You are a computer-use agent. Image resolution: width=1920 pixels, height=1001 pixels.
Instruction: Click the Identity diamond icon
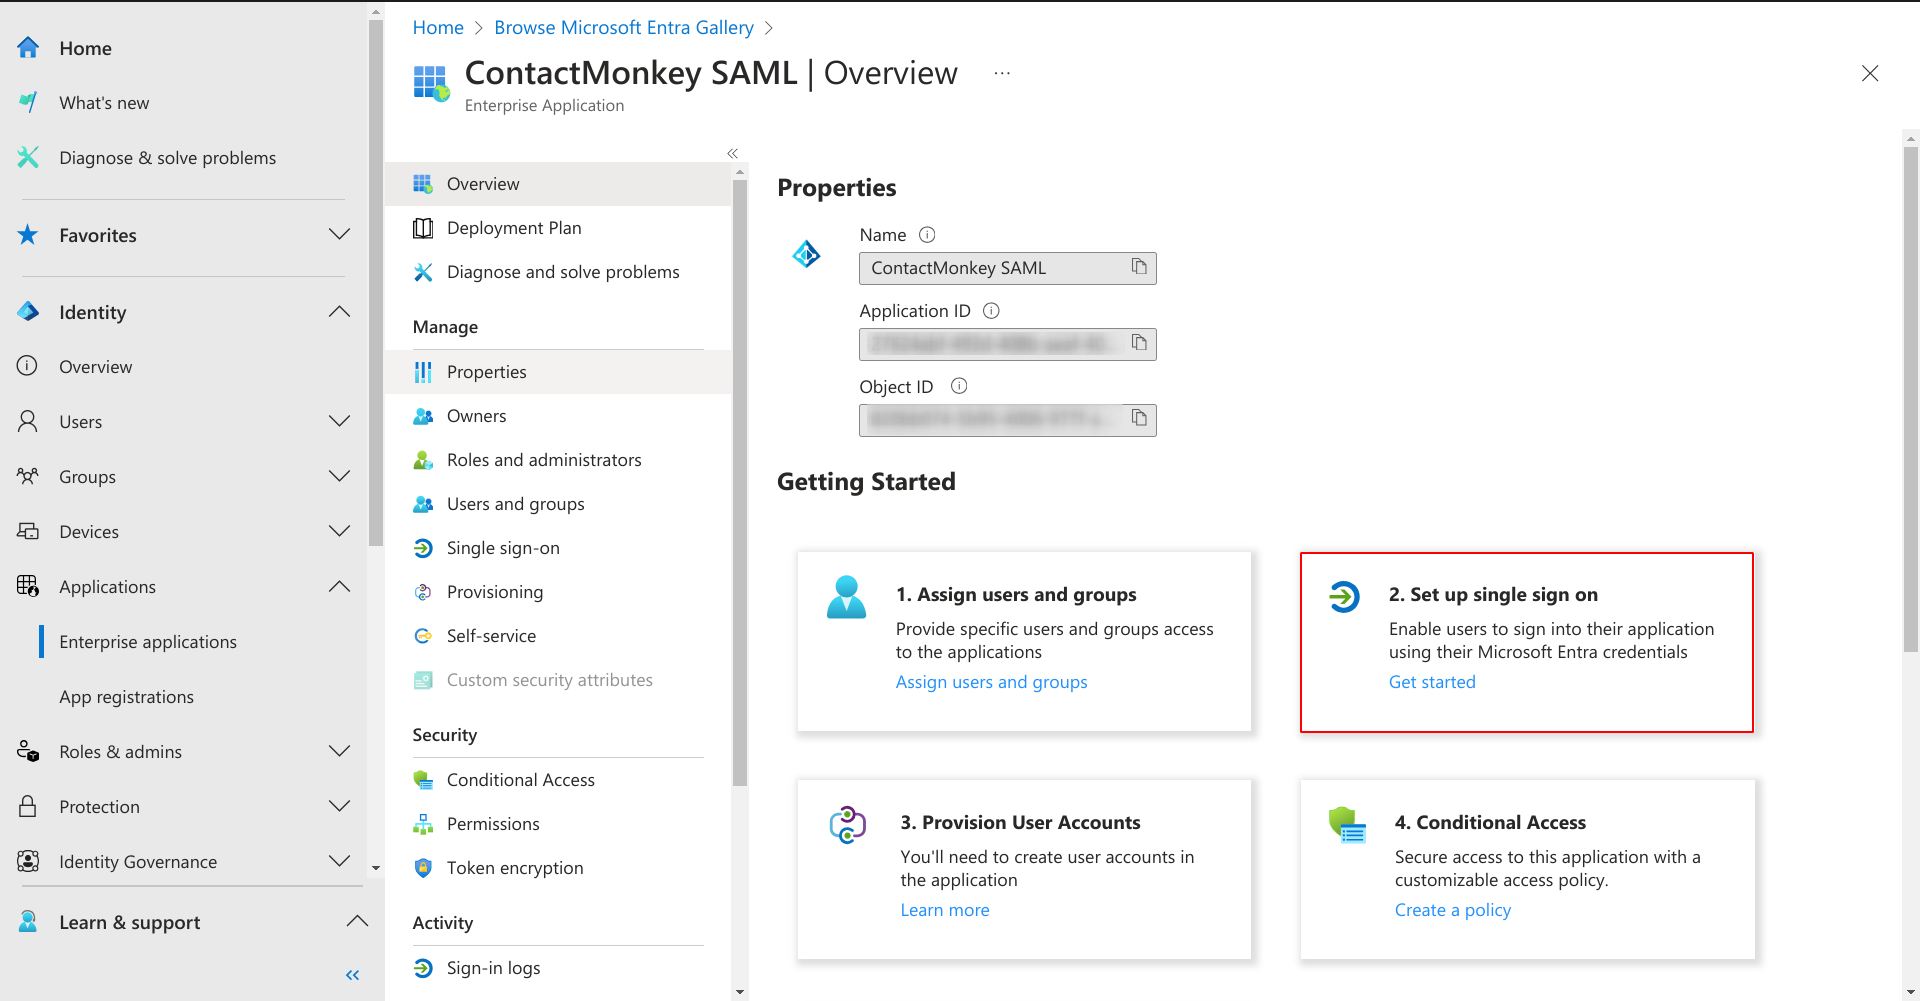click(28, 312)
